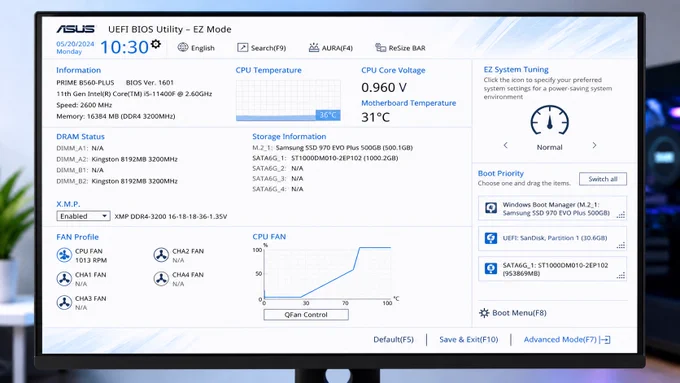Click the CPU FAN 1013 RPM reading
The height and width of the screenshot is (383, 680).
click(x=91, y=260)
